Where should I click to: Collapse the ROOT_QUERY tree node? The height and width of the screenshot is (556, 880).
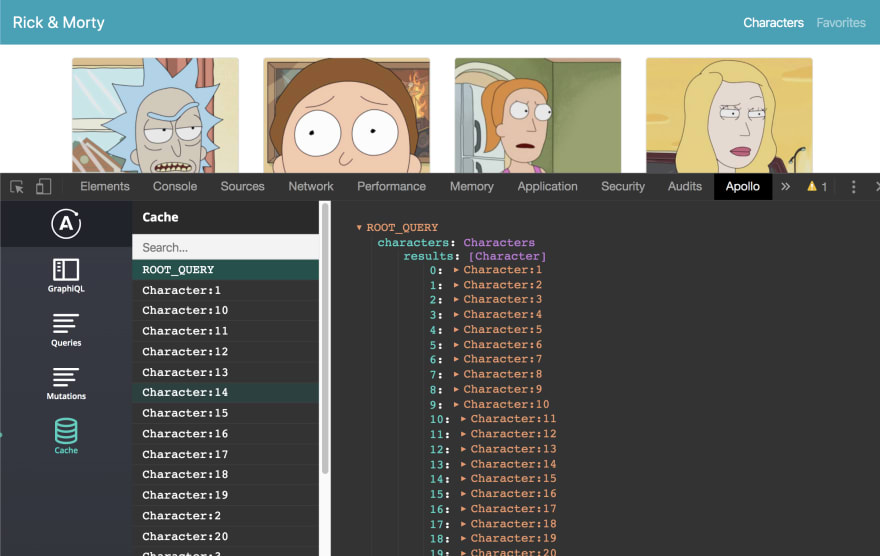pyautogui.click(x=359, y=228)
